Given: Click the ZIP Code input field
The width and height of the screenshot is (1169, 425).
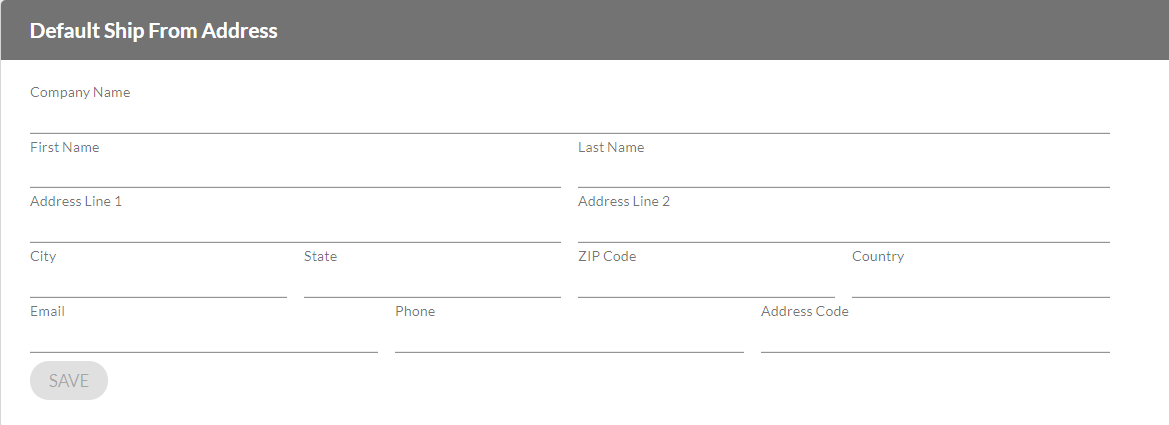Looking at the screenshot, I should point(706,284).
